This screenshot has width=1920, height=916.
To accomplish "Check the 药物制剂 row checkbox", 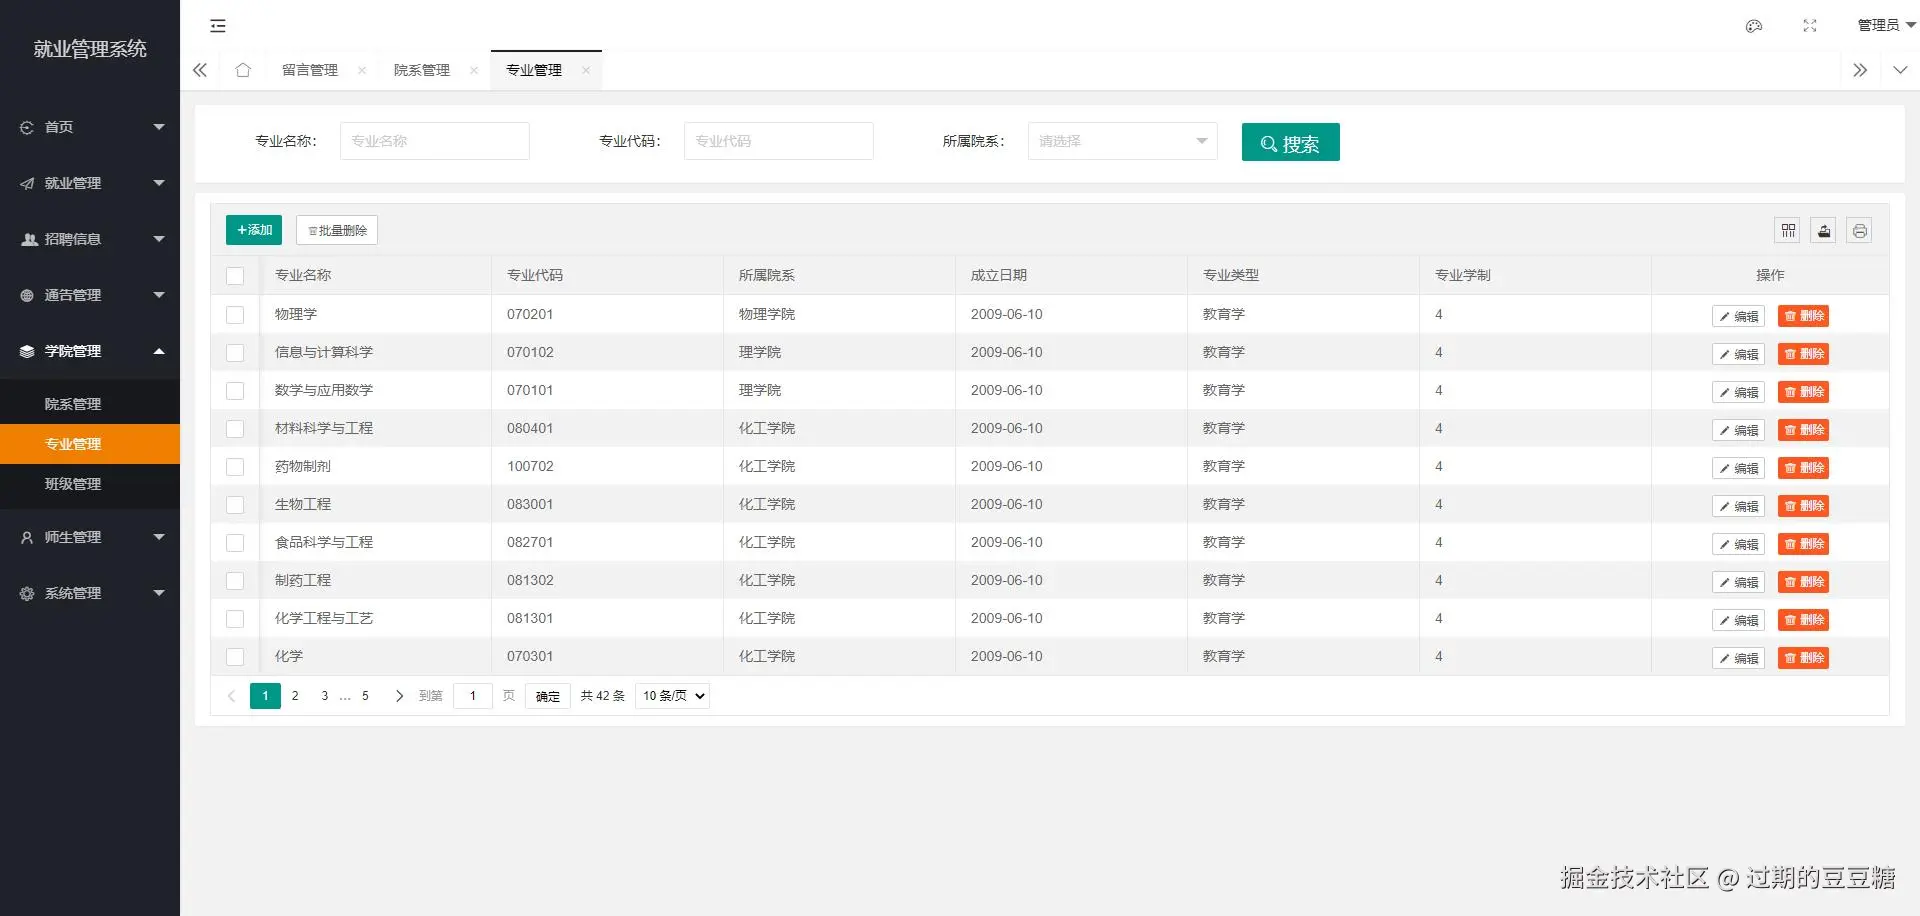I will pos(235,467).
